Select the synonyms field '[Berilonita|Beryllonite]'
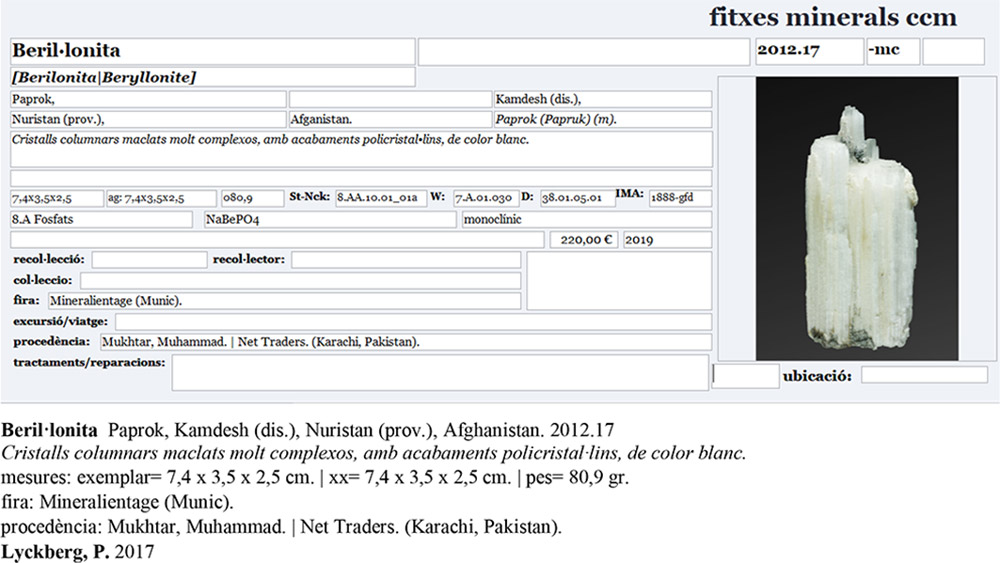The image size is (1000, 563). click(x=212, y=77)
